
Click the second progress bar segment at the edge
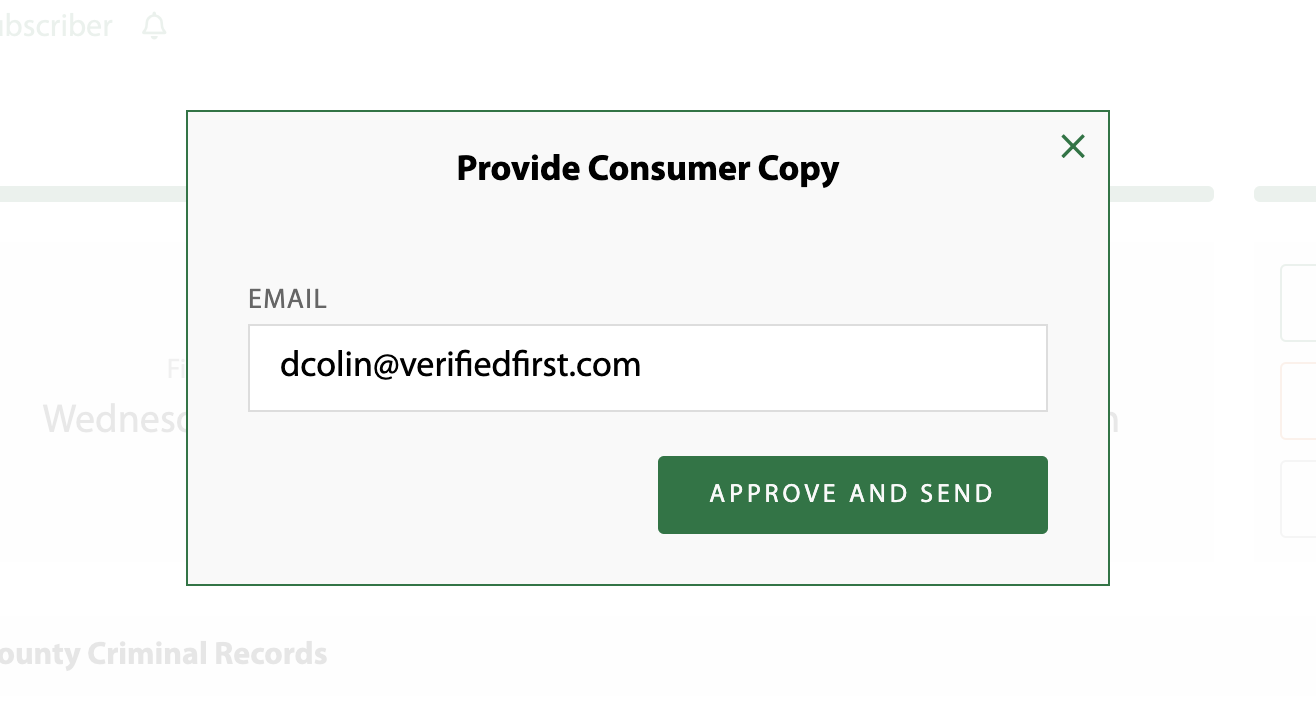[1285, 194]
